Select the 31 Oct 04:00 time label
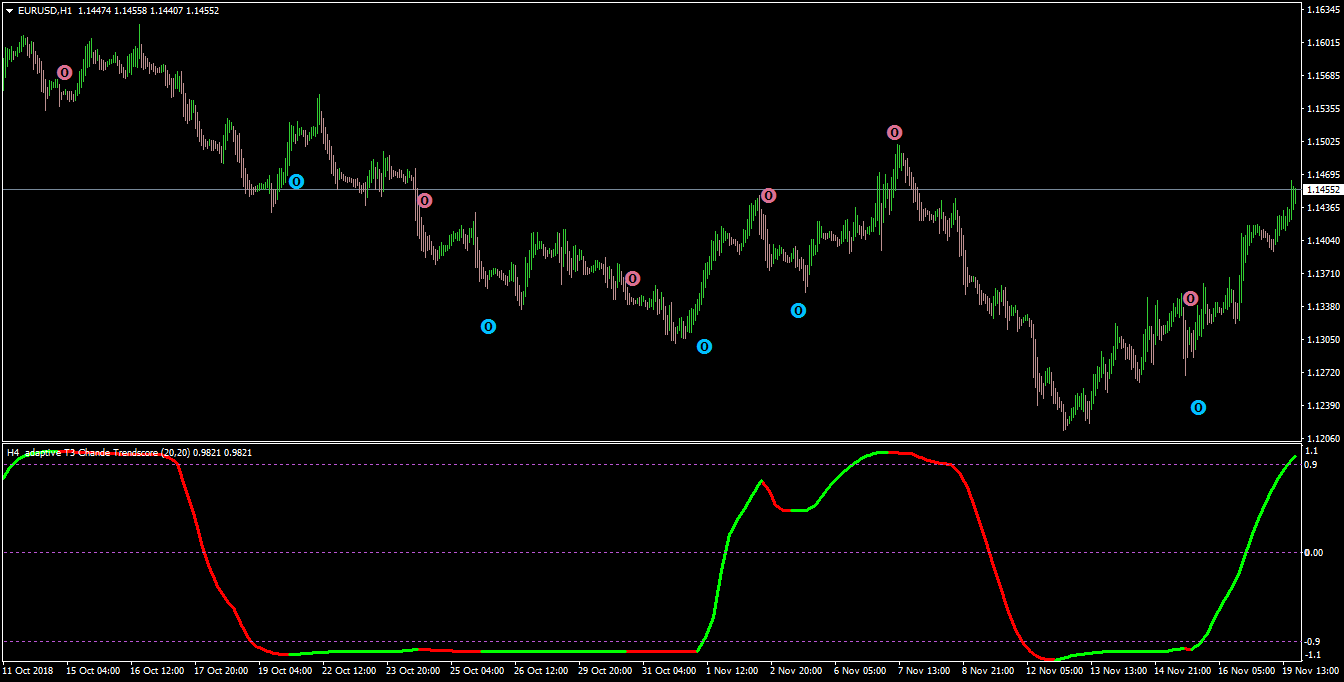 click(x=669, y=671)
